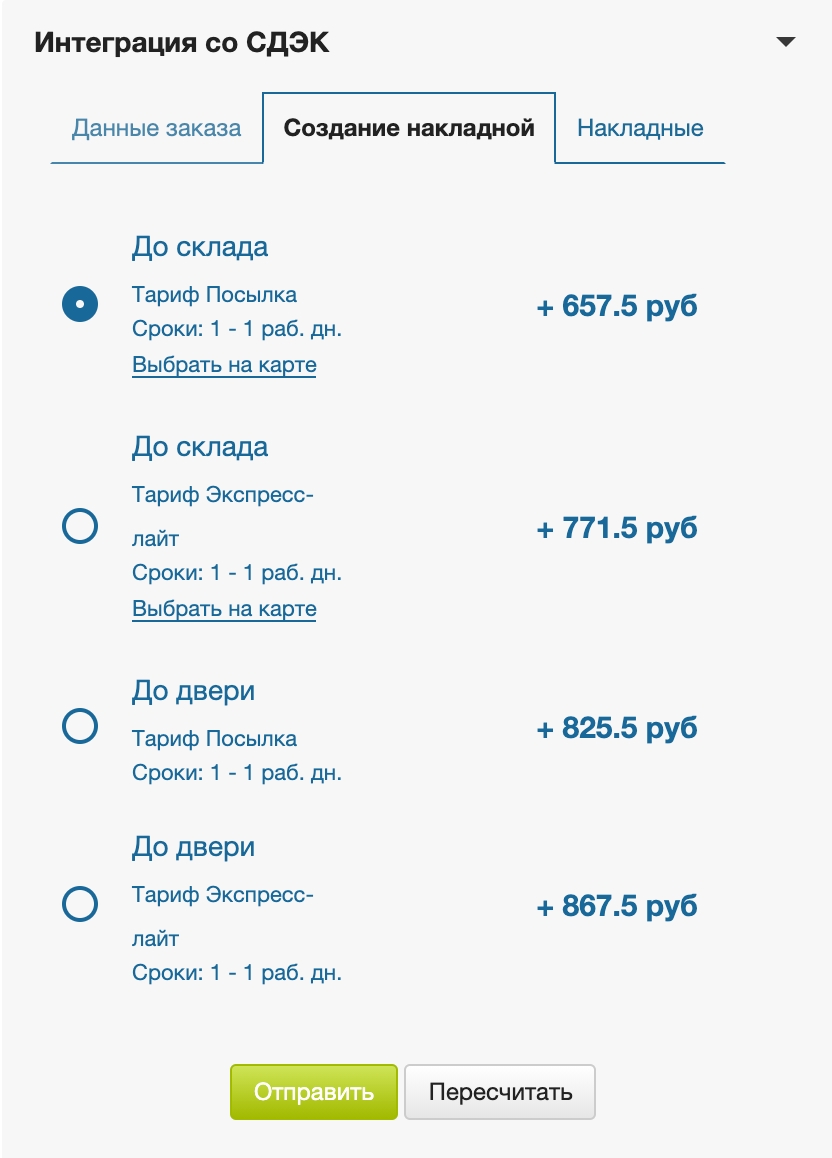The image size is (832, 1158).
Task: Pick До двери Экспресс-лайт radio option
Action: click(80, 905)
